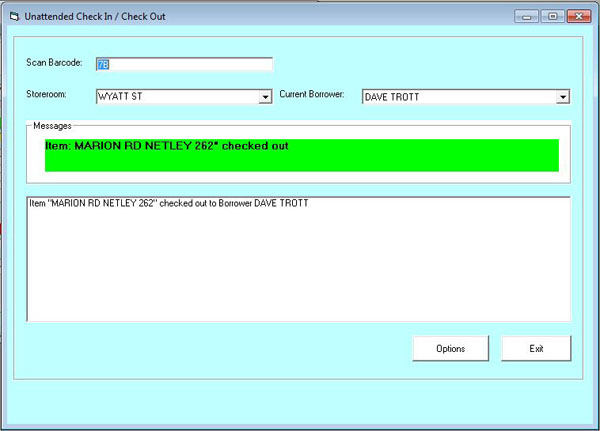This screenshot has height=431, width=600.
Task: Maximize the Unattended Check In window
Action: click(x=553, y=16)
